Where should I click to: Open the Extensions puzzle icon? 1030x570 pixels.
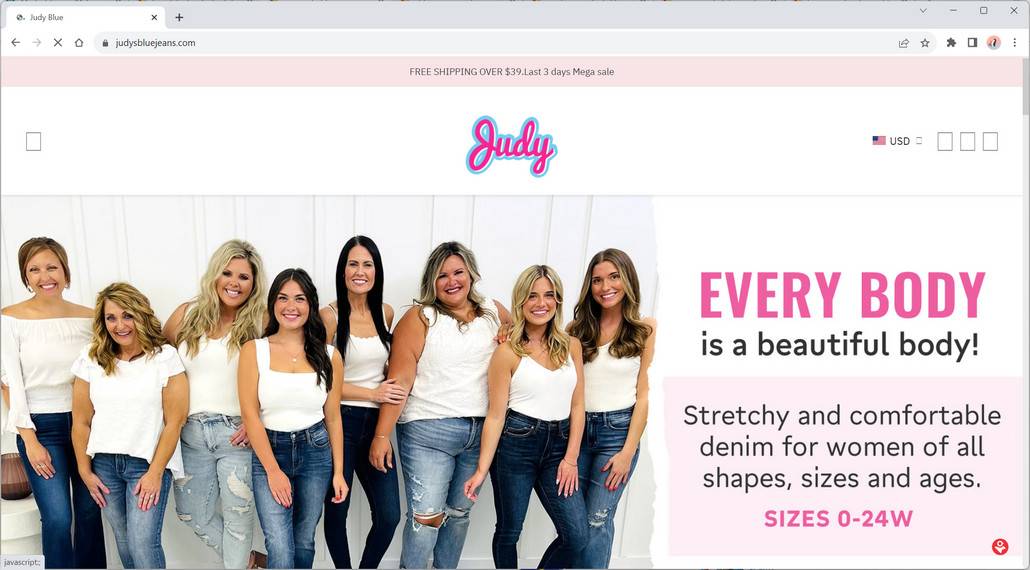tap(951, 43)
